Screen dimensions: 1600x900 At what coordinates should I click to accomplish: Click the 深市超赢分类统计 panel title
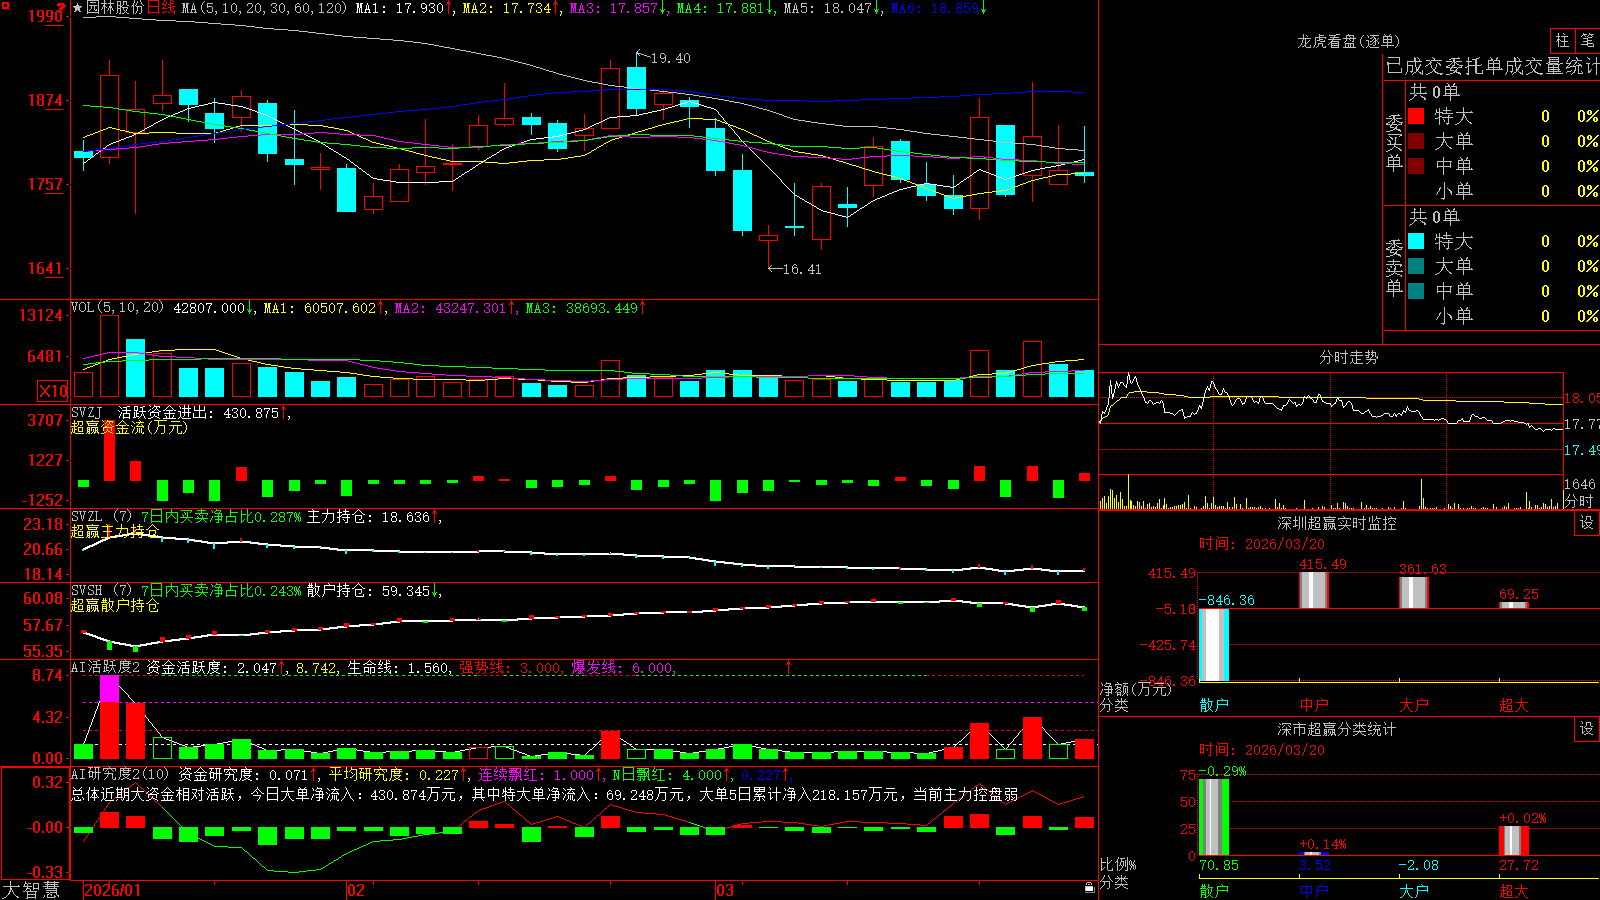pyautogui.click(x=1336, y=729)
